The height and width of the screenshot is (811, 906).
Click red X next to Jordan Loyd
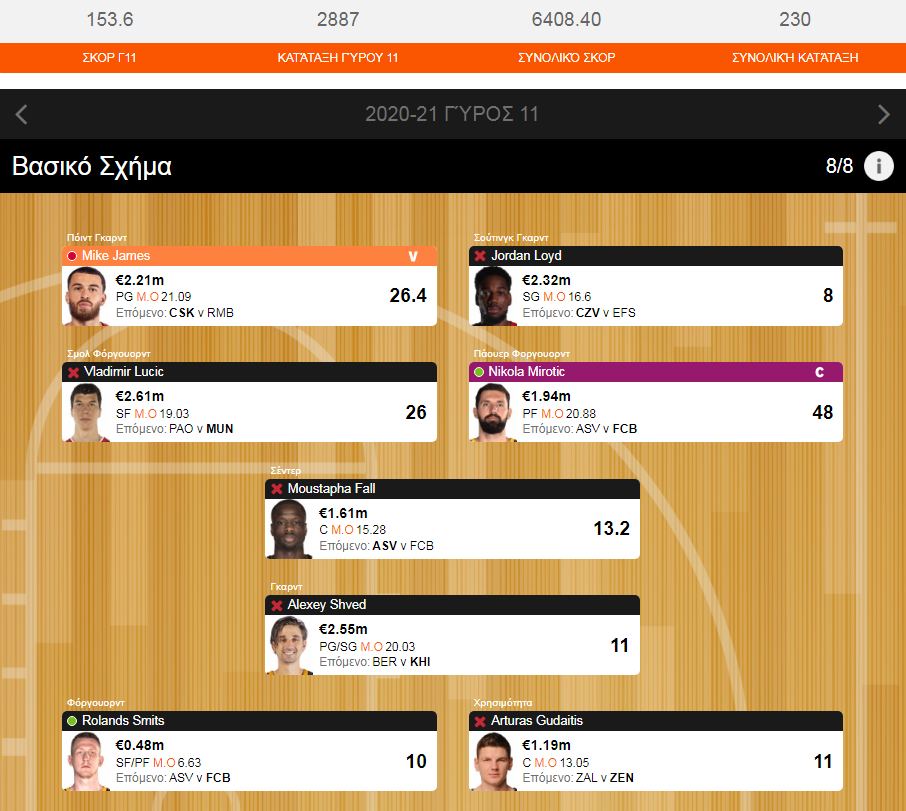tap(480, 256)
